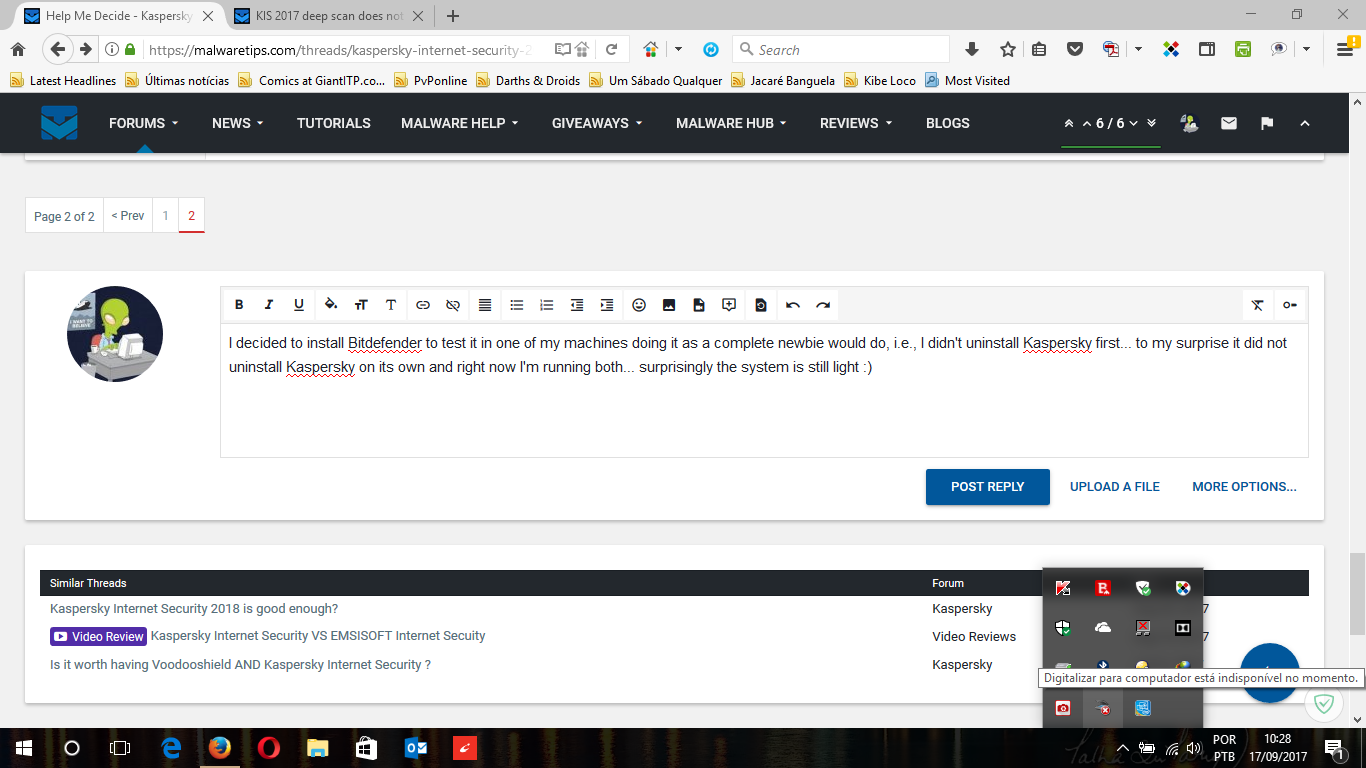Click the Prev page link
The width and height of the screenshot is (1366, 768).
pyautogui.click(x=128, y=216)
